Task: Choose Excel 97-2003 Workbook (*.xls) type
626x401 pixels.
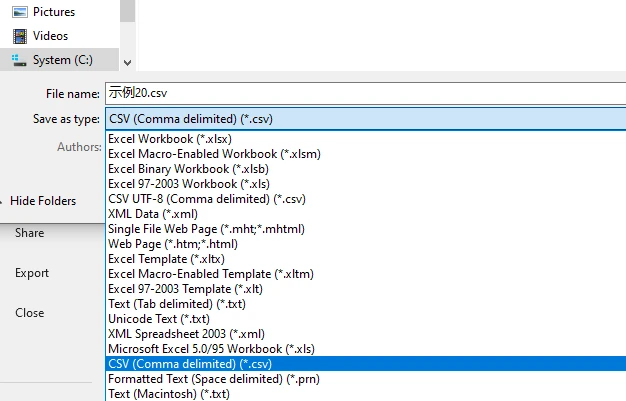Action: (x=366, y=184)
